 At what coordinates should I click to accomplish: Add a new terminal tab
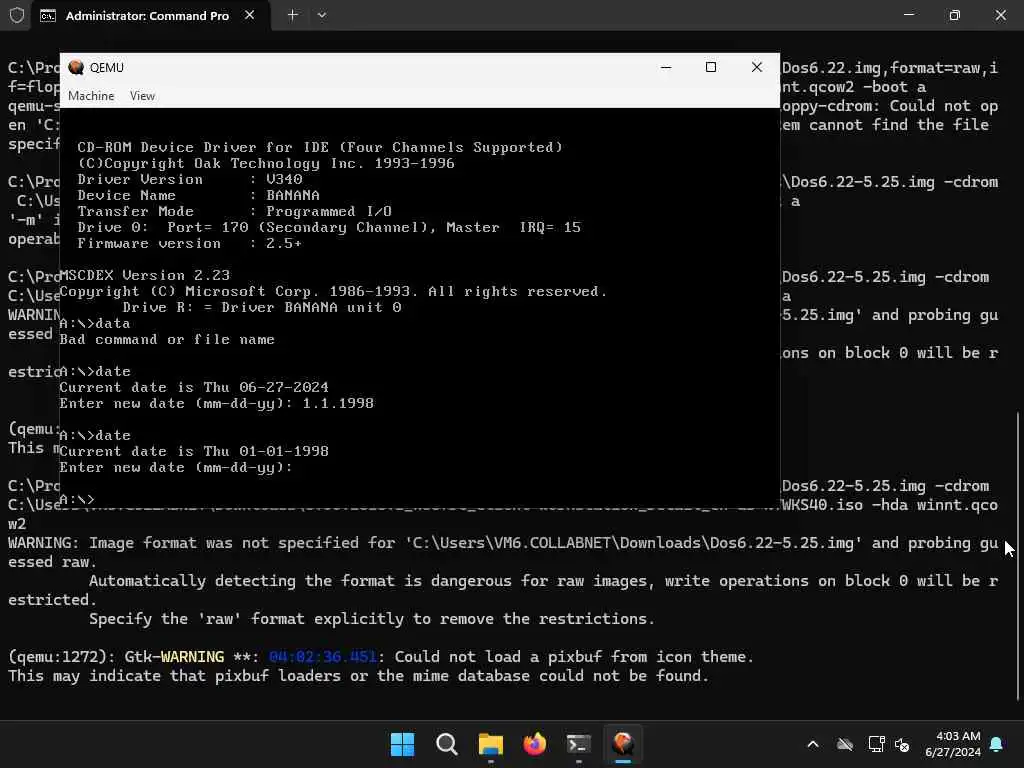tap(293, 15)
